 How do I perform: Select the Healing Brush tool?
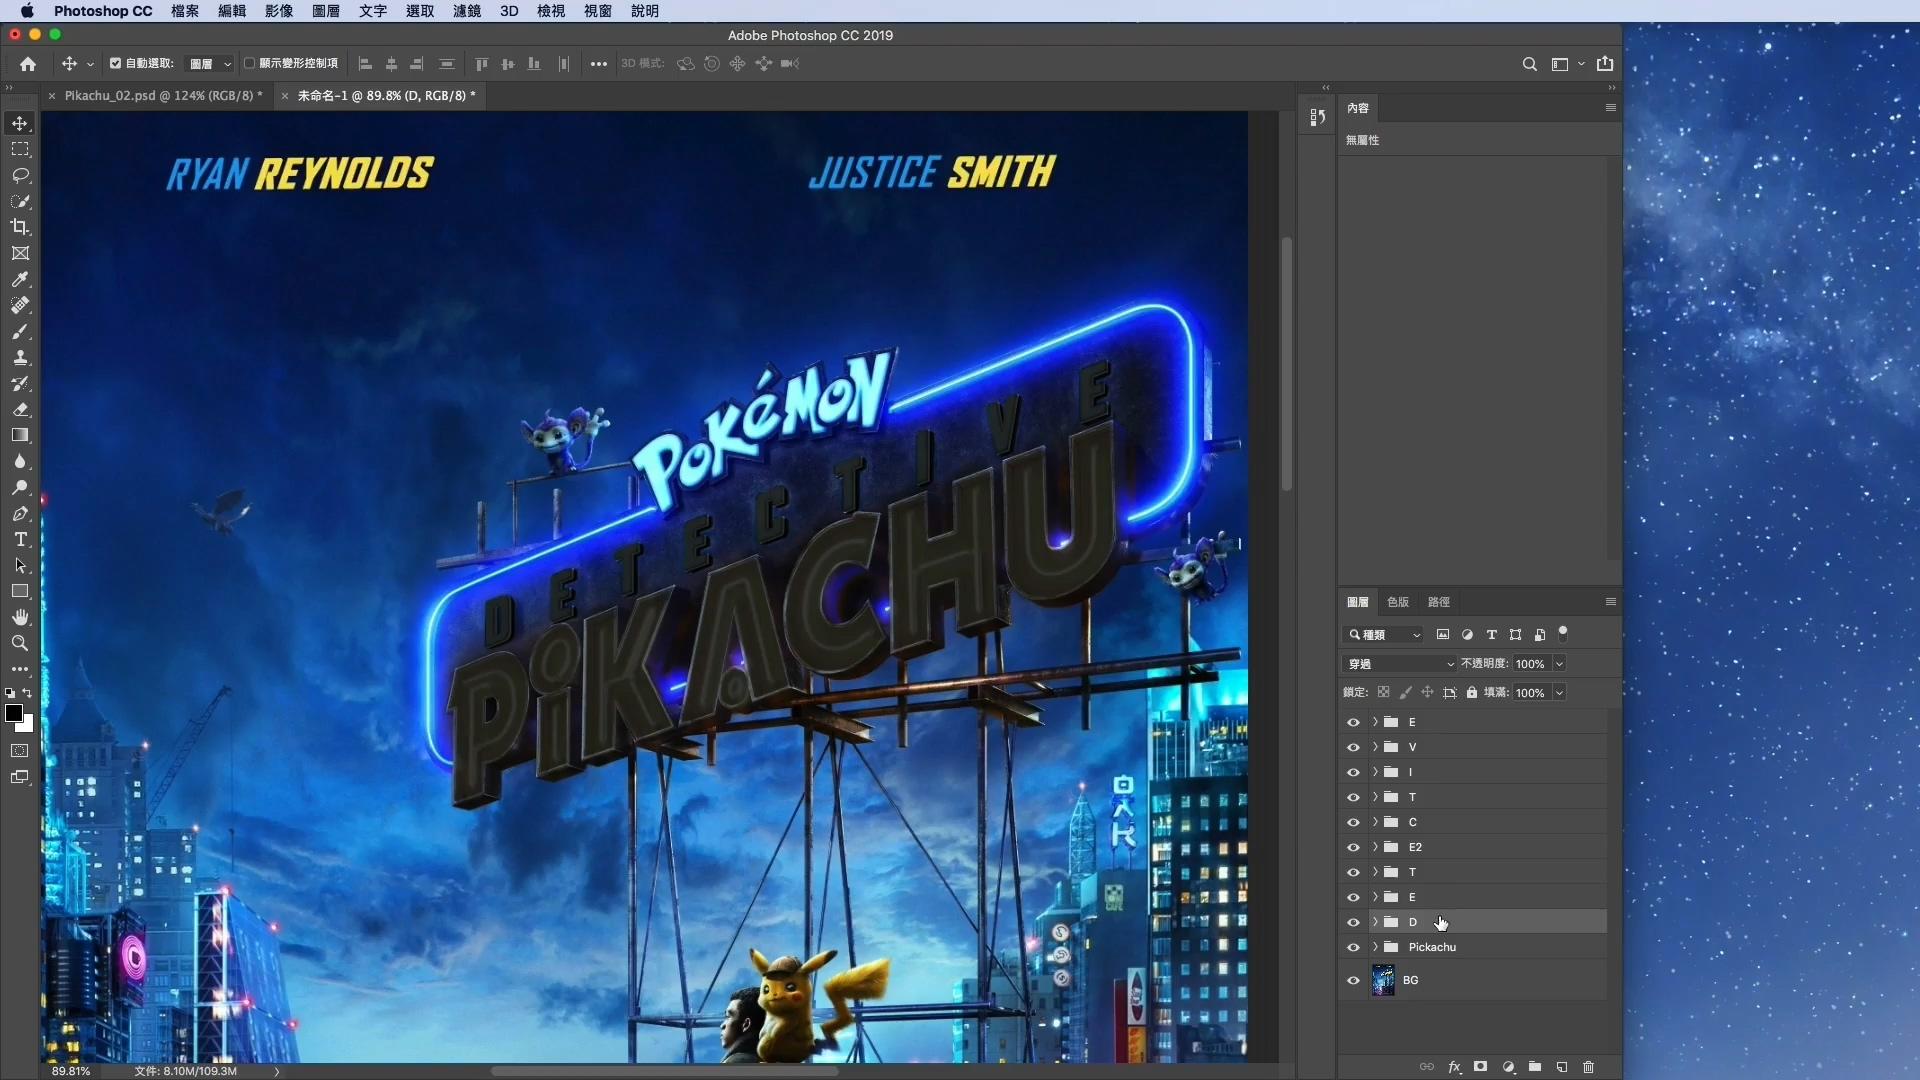[x=20, y=305]
